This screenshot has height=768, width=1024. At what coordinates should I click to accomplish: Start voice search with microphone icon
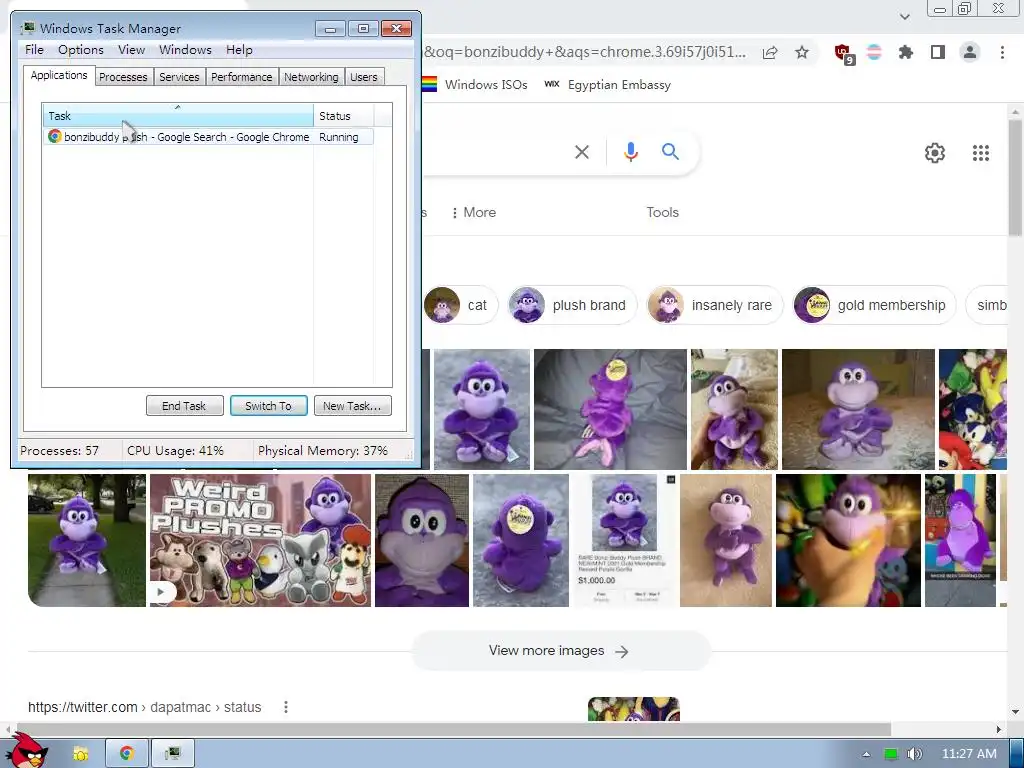coord(630,152)
